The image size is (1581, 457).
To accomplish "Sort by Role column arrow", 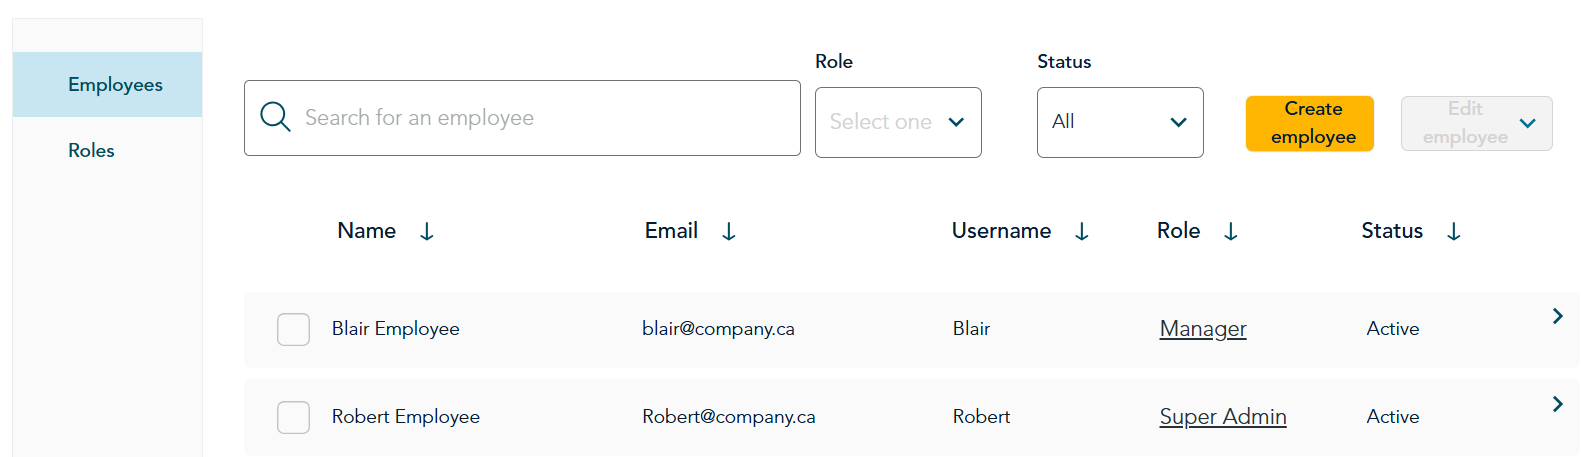I will [x=1231, y=232].
